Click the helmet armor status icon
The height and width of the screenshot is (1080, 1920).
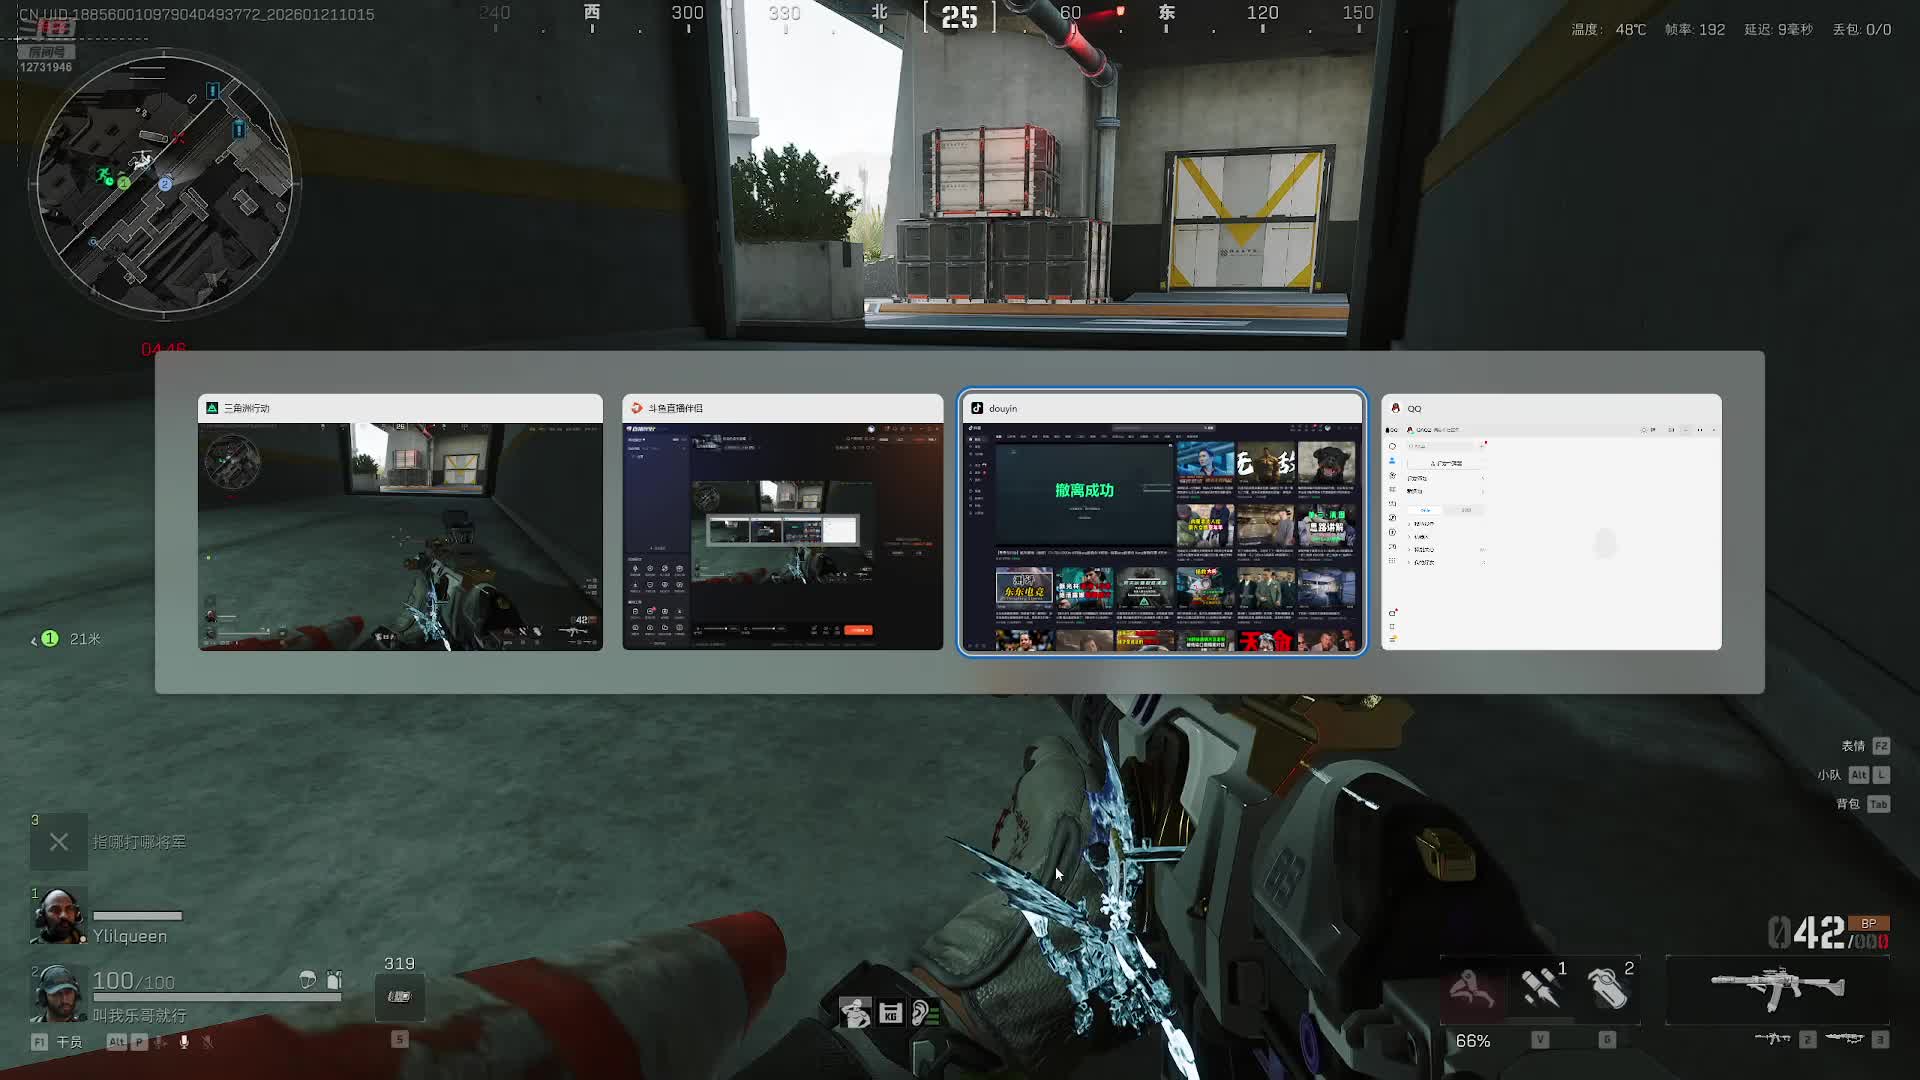click(308, 979)
